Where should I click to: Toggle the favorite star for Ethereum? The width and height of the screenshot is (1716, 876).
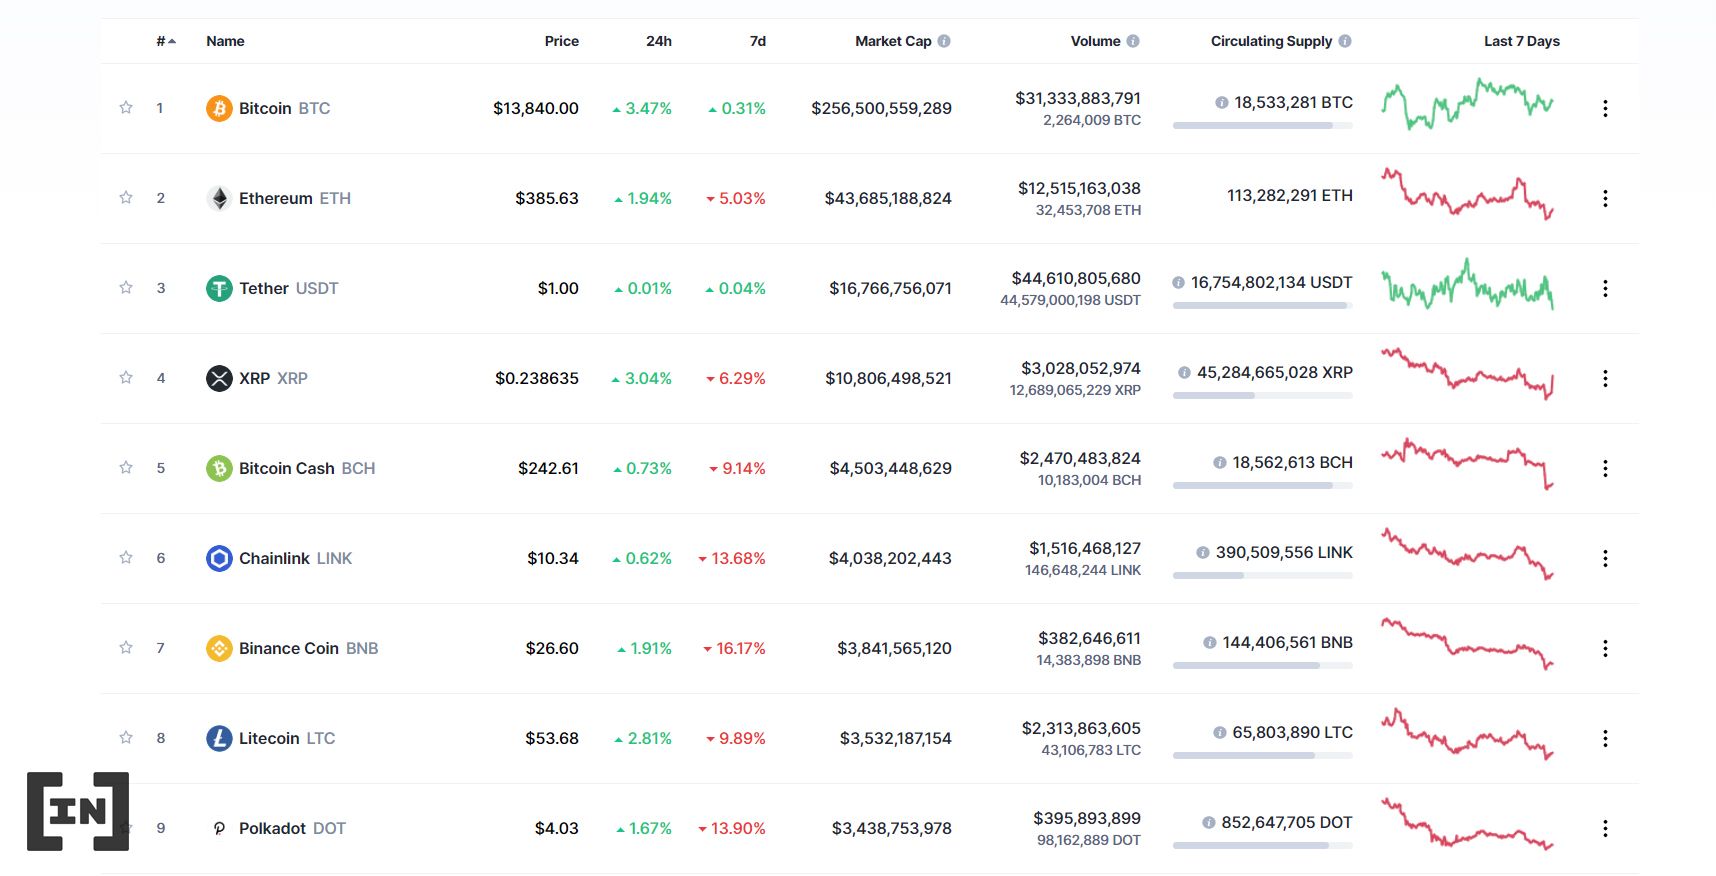click(126, 197)
